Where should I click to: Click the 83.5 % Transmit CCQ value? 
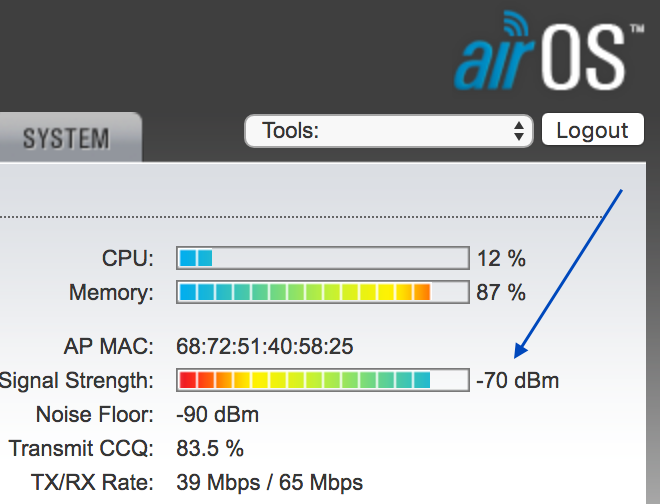(x=210, y=448)
